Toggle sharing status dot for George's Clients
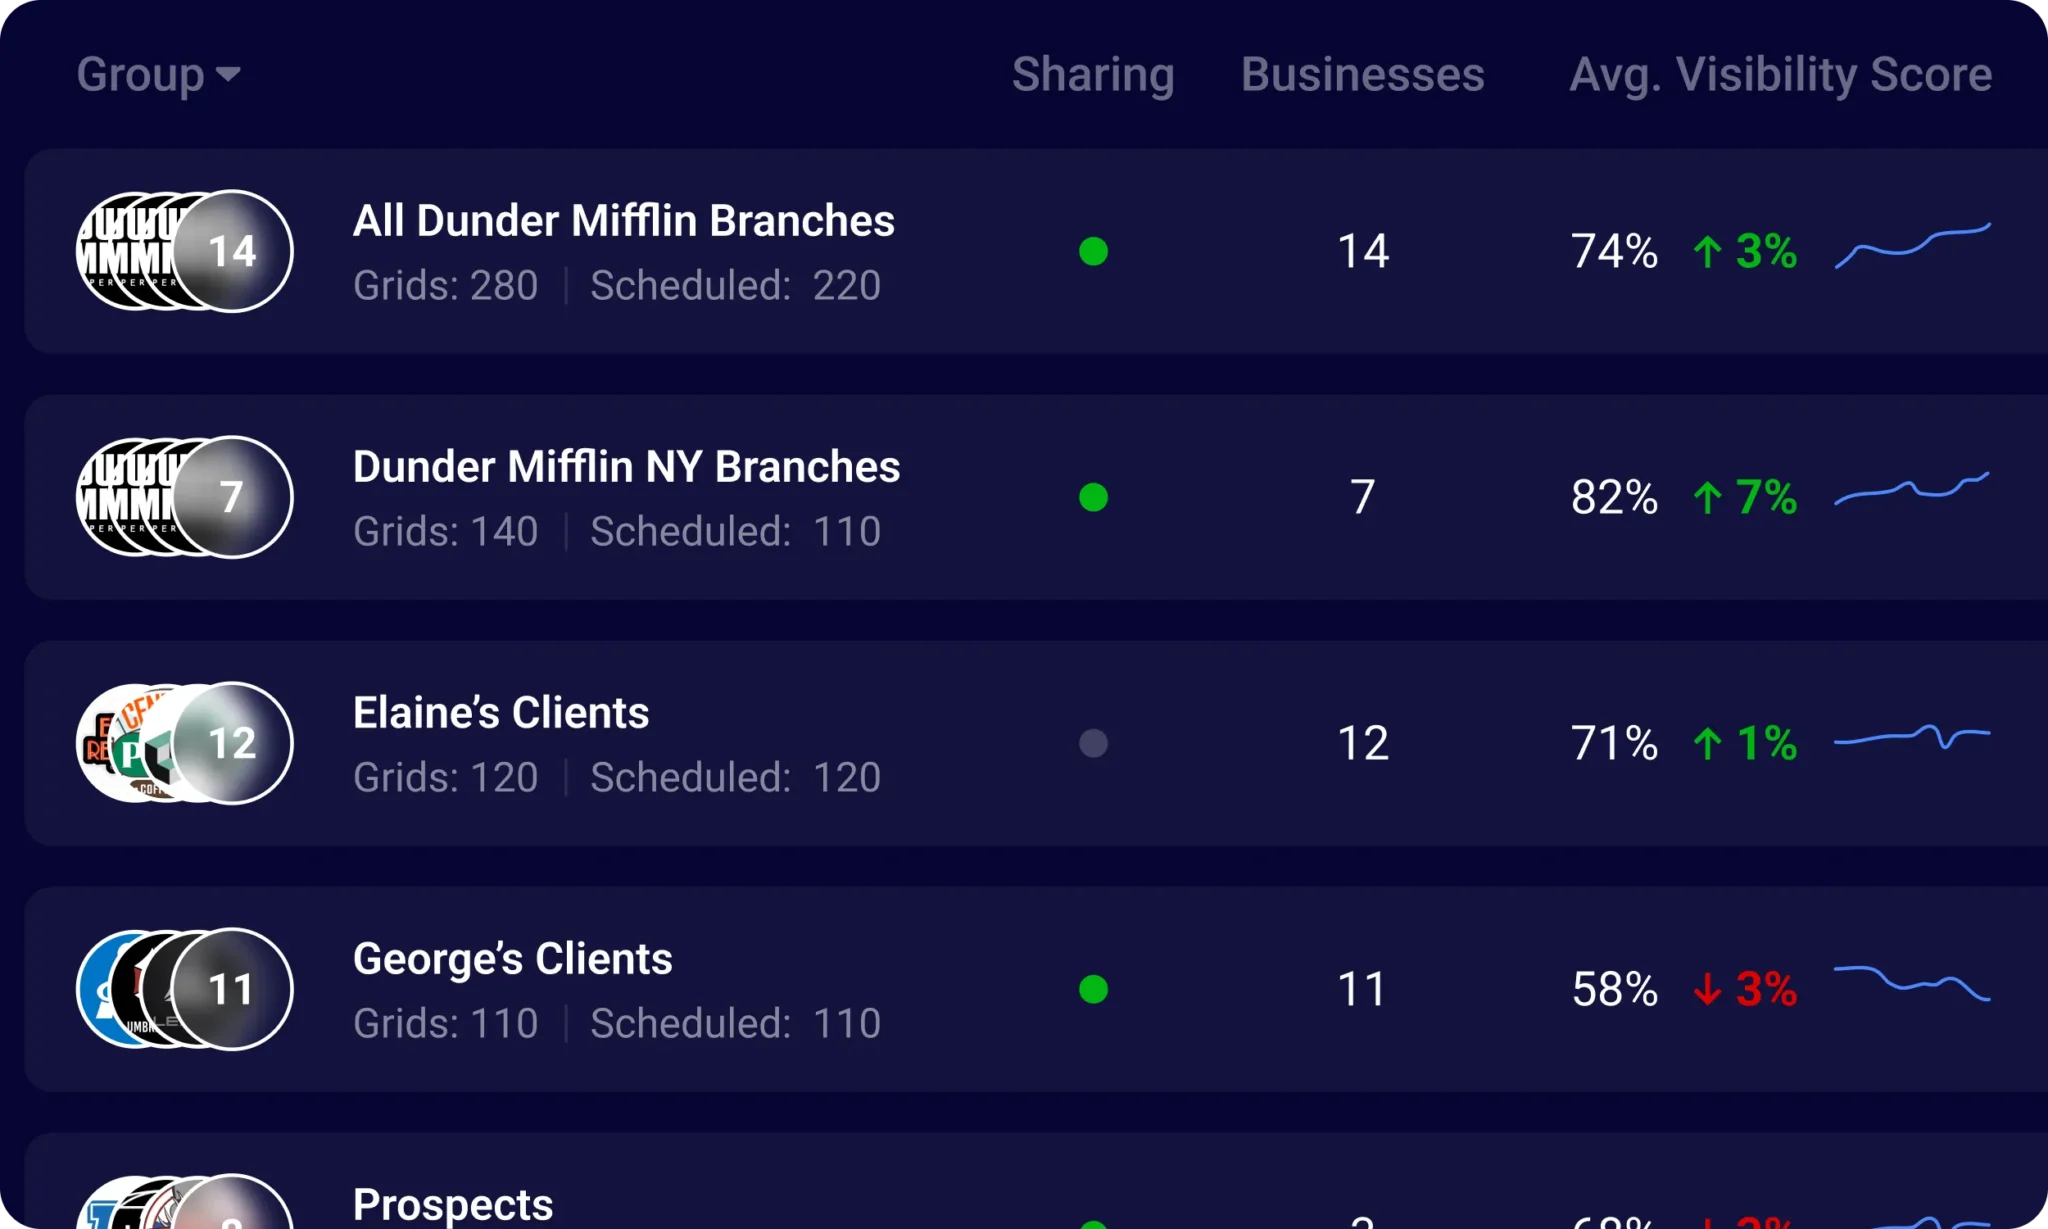 (x=1093, y=989)
